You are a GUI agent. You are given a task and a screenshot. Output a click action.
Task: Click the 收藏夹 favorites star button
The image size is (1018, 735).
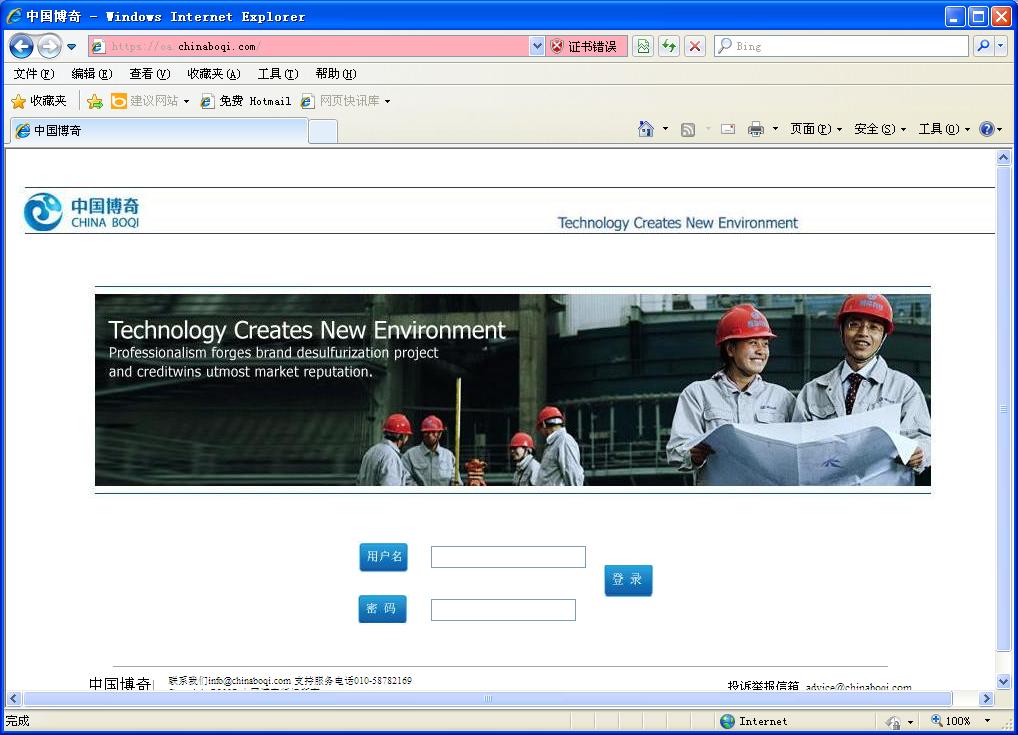[x=39, y=101]
